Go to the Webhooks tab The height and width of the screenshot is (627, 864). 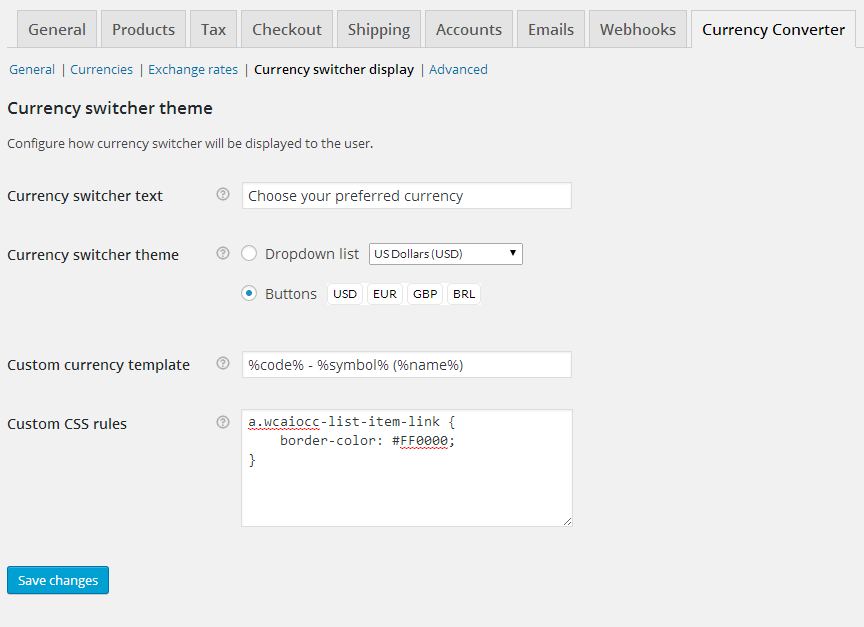637,29
